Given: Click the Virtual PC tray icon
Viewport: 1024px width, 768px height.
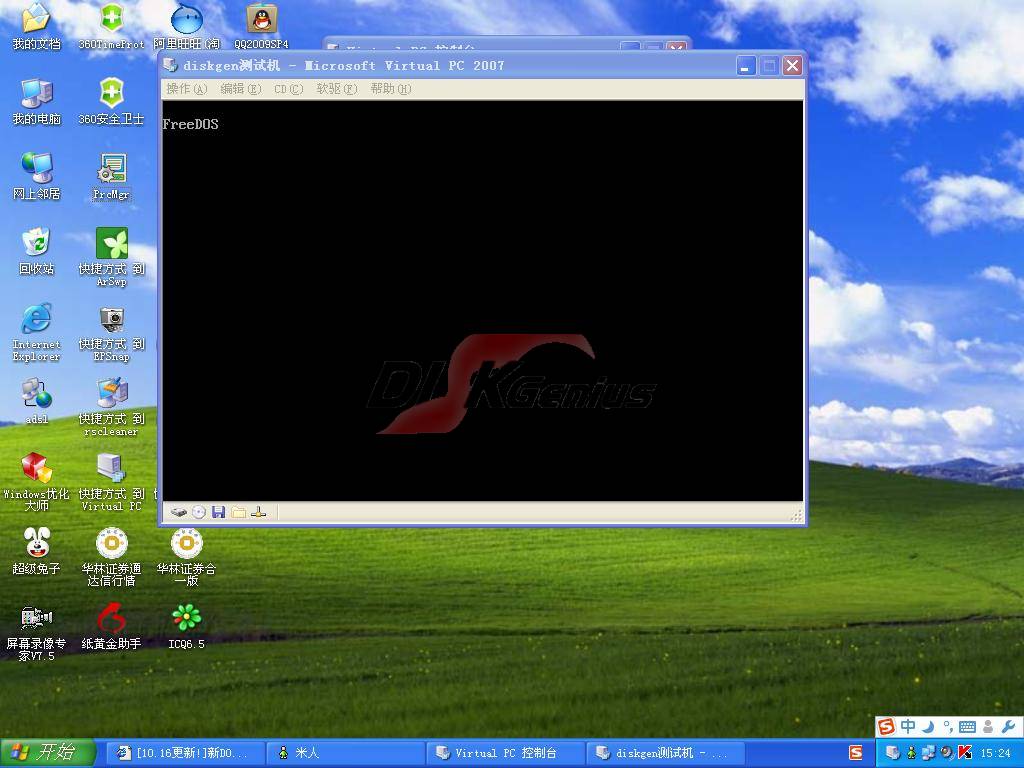Looking at the screenshot, I should (x=894, y=753).
